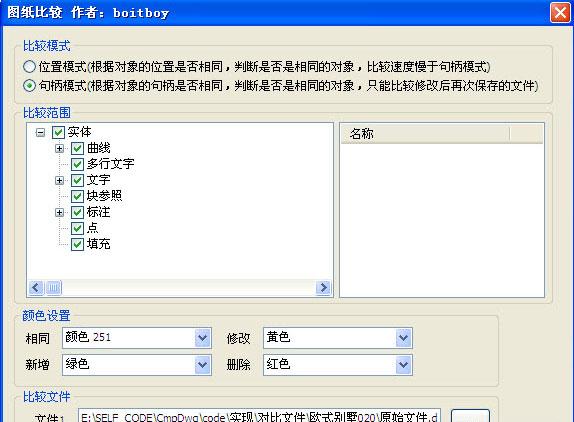
Task: Select the 曲线 tree label
Action: tap(98, 148)
